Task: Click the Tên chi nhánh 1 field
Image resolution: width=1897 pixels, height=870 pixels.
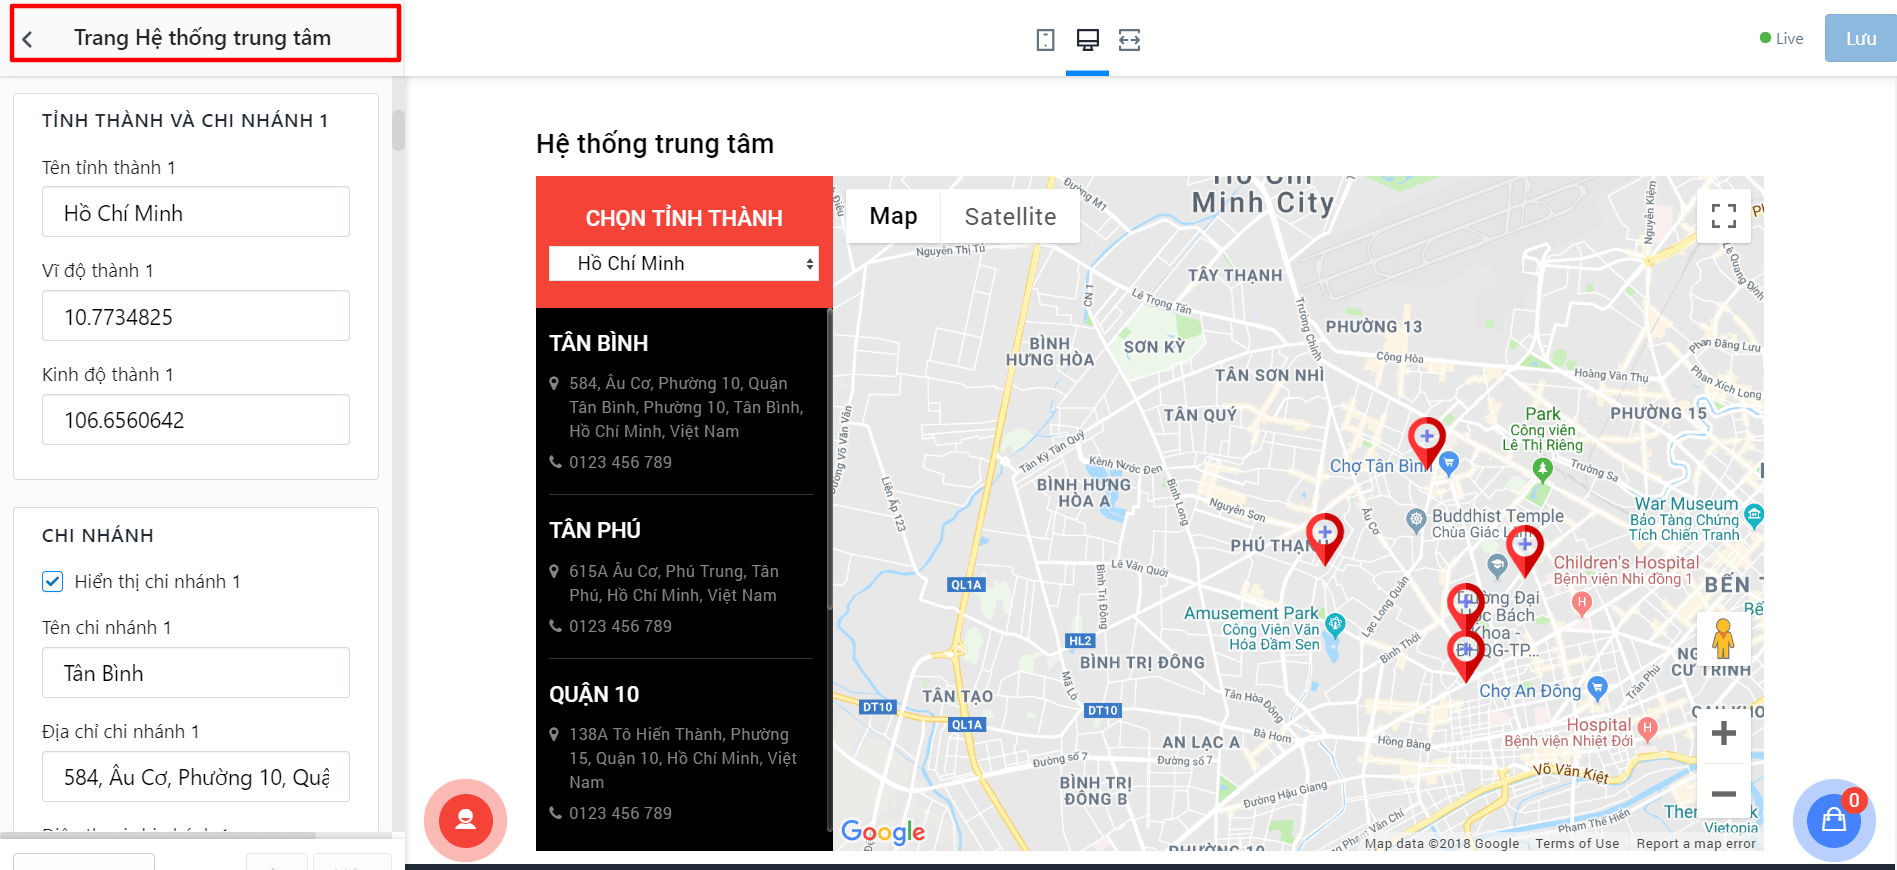Action: tap(196, 673)
